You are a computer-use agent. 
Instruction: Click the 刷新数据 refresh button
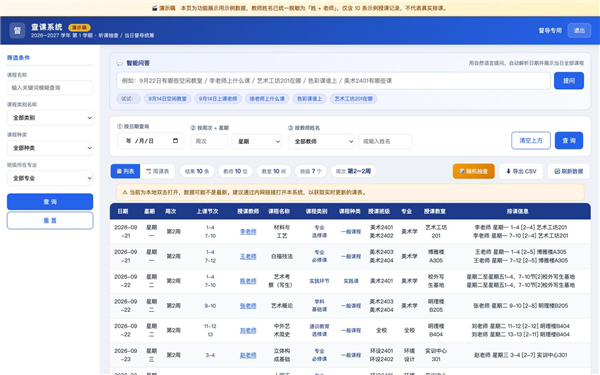[569, 171]
